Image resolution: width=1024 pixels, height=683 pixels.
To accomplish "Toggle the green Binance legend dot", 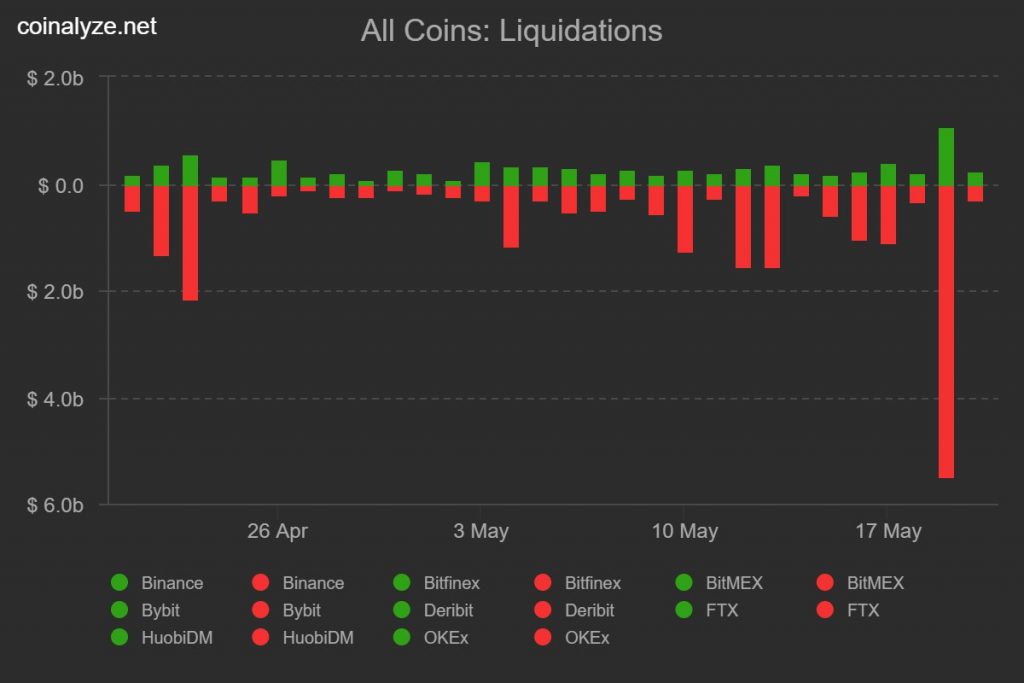I will (120, 583).
